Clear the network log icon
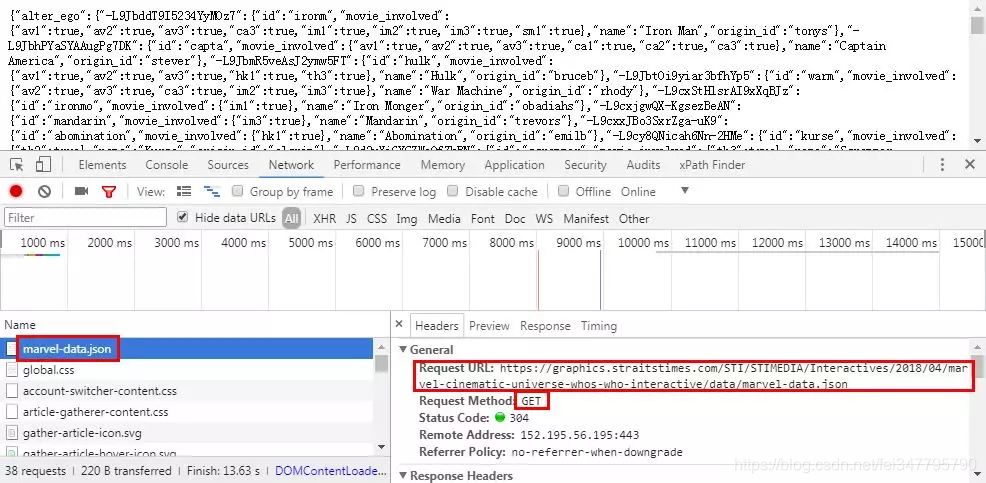The height and width of the screenshot is (483, 986). click(x=44, y=191)
